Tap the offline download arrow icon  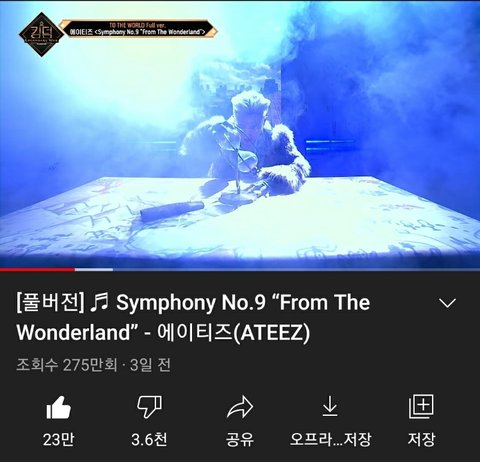pos(330,406)
